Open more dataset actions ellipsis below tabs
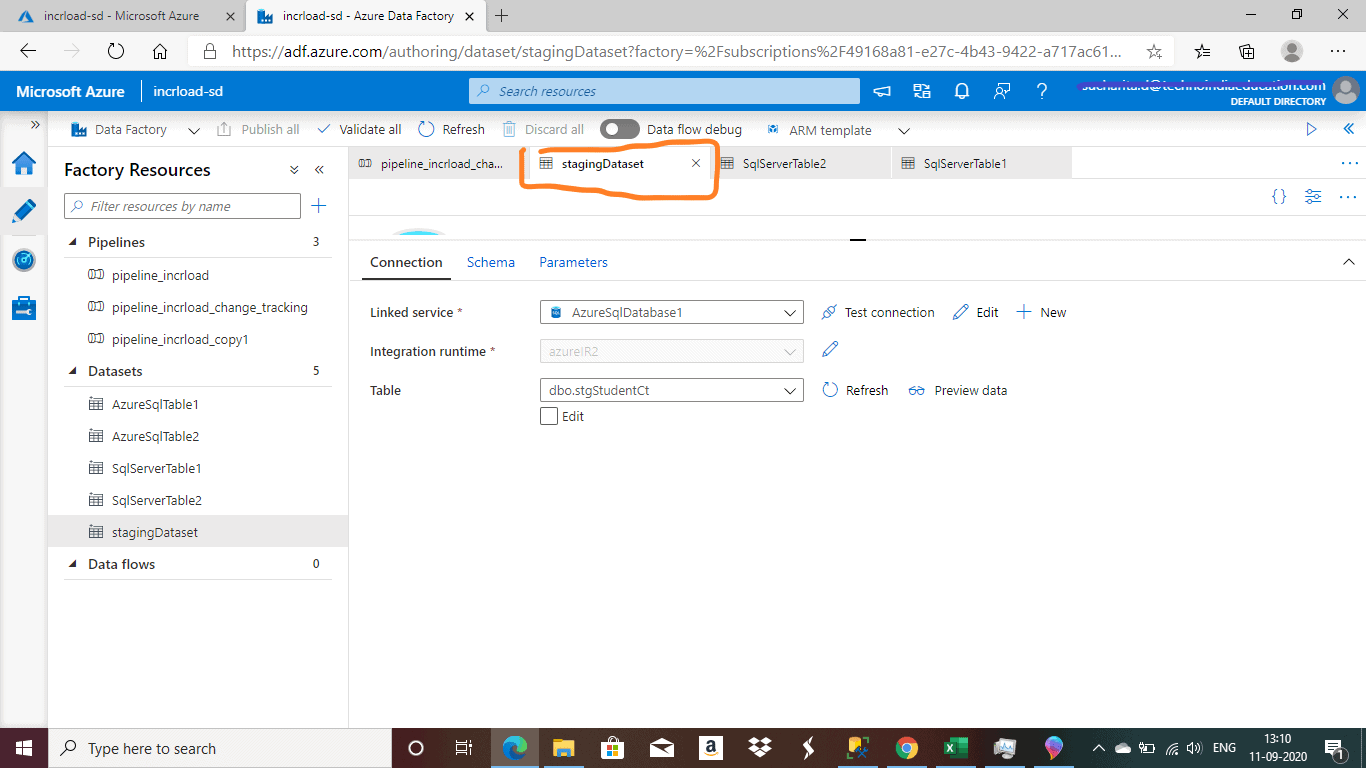Image resolution: width=1366 pixels, height=768 pixels. tap(1348, 197)
